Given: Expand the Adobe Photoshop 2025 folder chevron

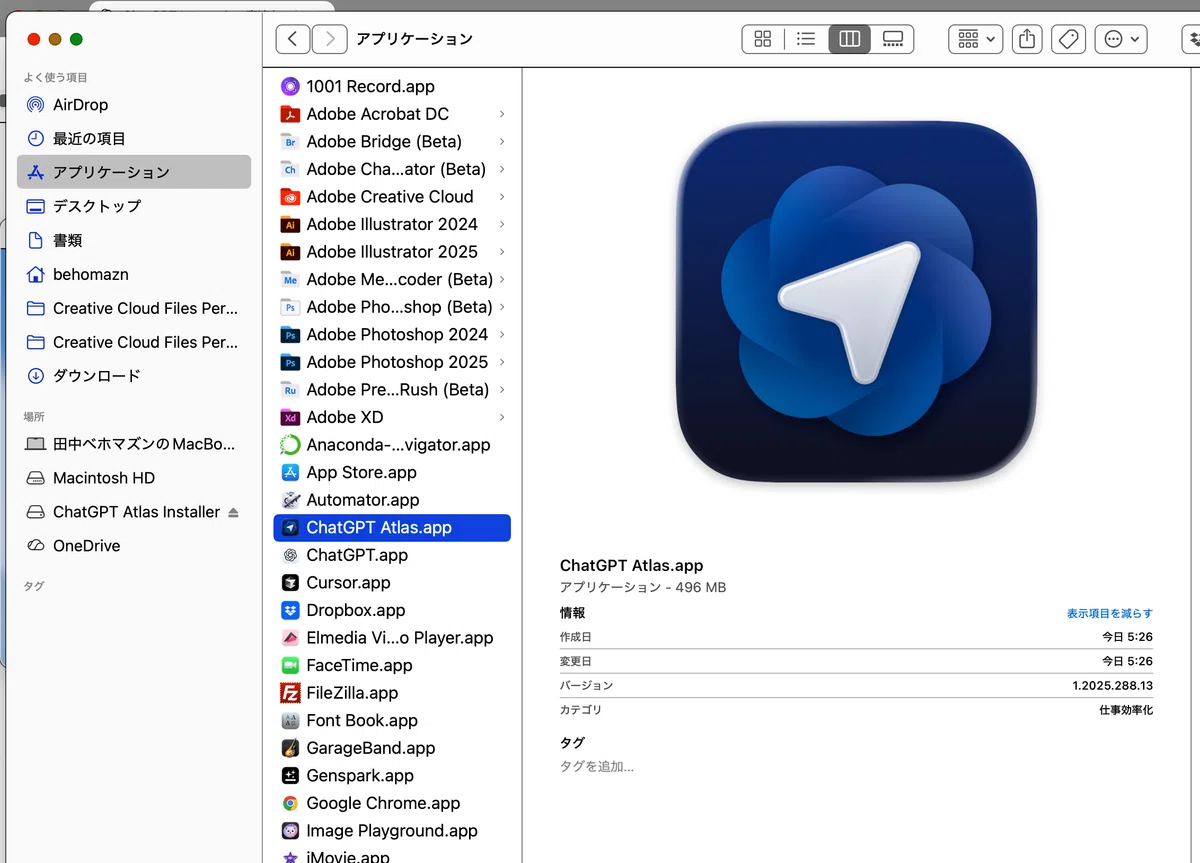Looking at the screenshot, I should tap(501, 362).
